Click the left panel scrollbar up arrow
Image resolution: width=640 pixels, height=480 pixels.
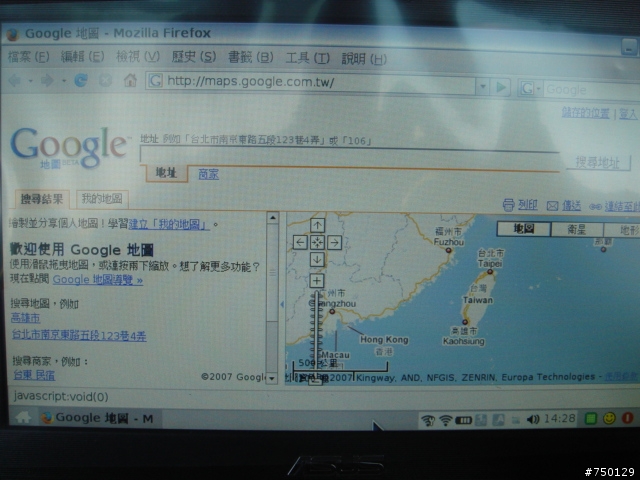[x=272, y=218]
